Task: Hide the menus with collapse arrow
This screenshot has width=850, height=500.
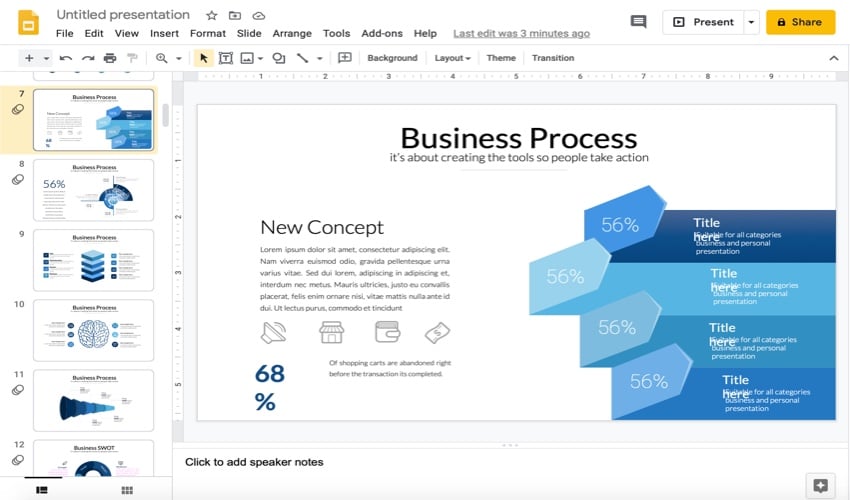Action: 833,58
